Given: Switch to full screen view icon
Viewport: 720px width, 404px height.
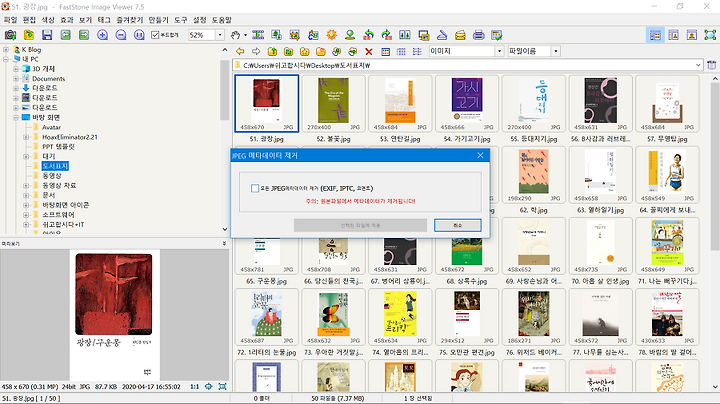Looking at the screenshot, I should point(710,35).
